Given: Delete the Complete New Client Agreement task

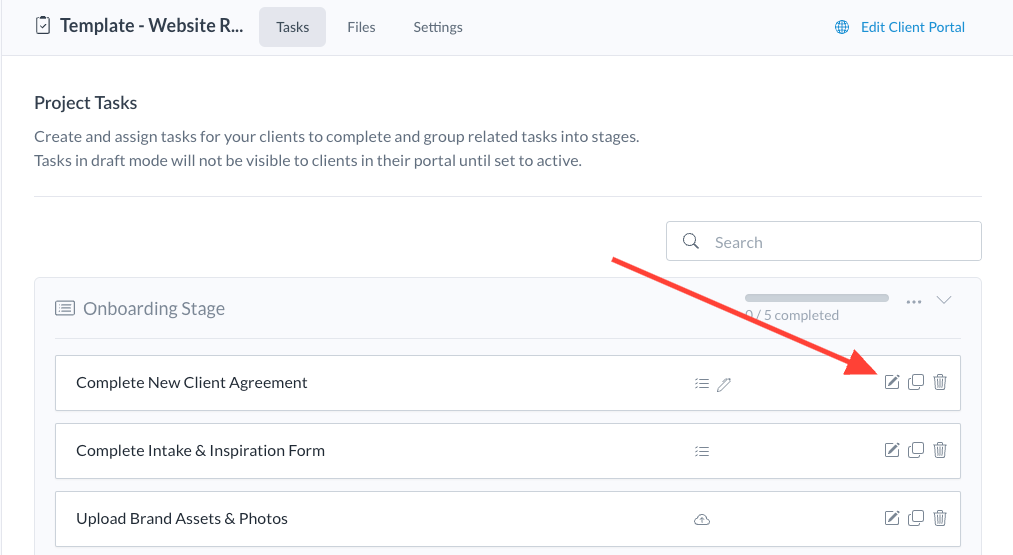Looking at the screenshot, I should pos(940,382).
